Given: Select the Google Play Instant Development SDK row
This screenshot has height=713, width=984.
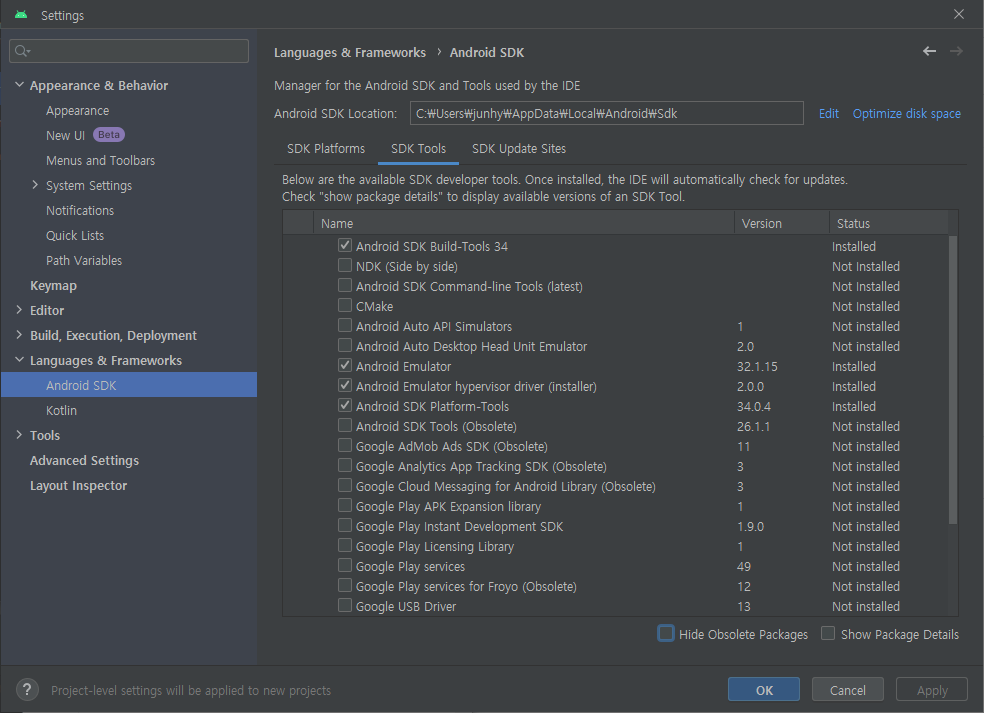Looking at the screenshot, I should pos(616,526).
